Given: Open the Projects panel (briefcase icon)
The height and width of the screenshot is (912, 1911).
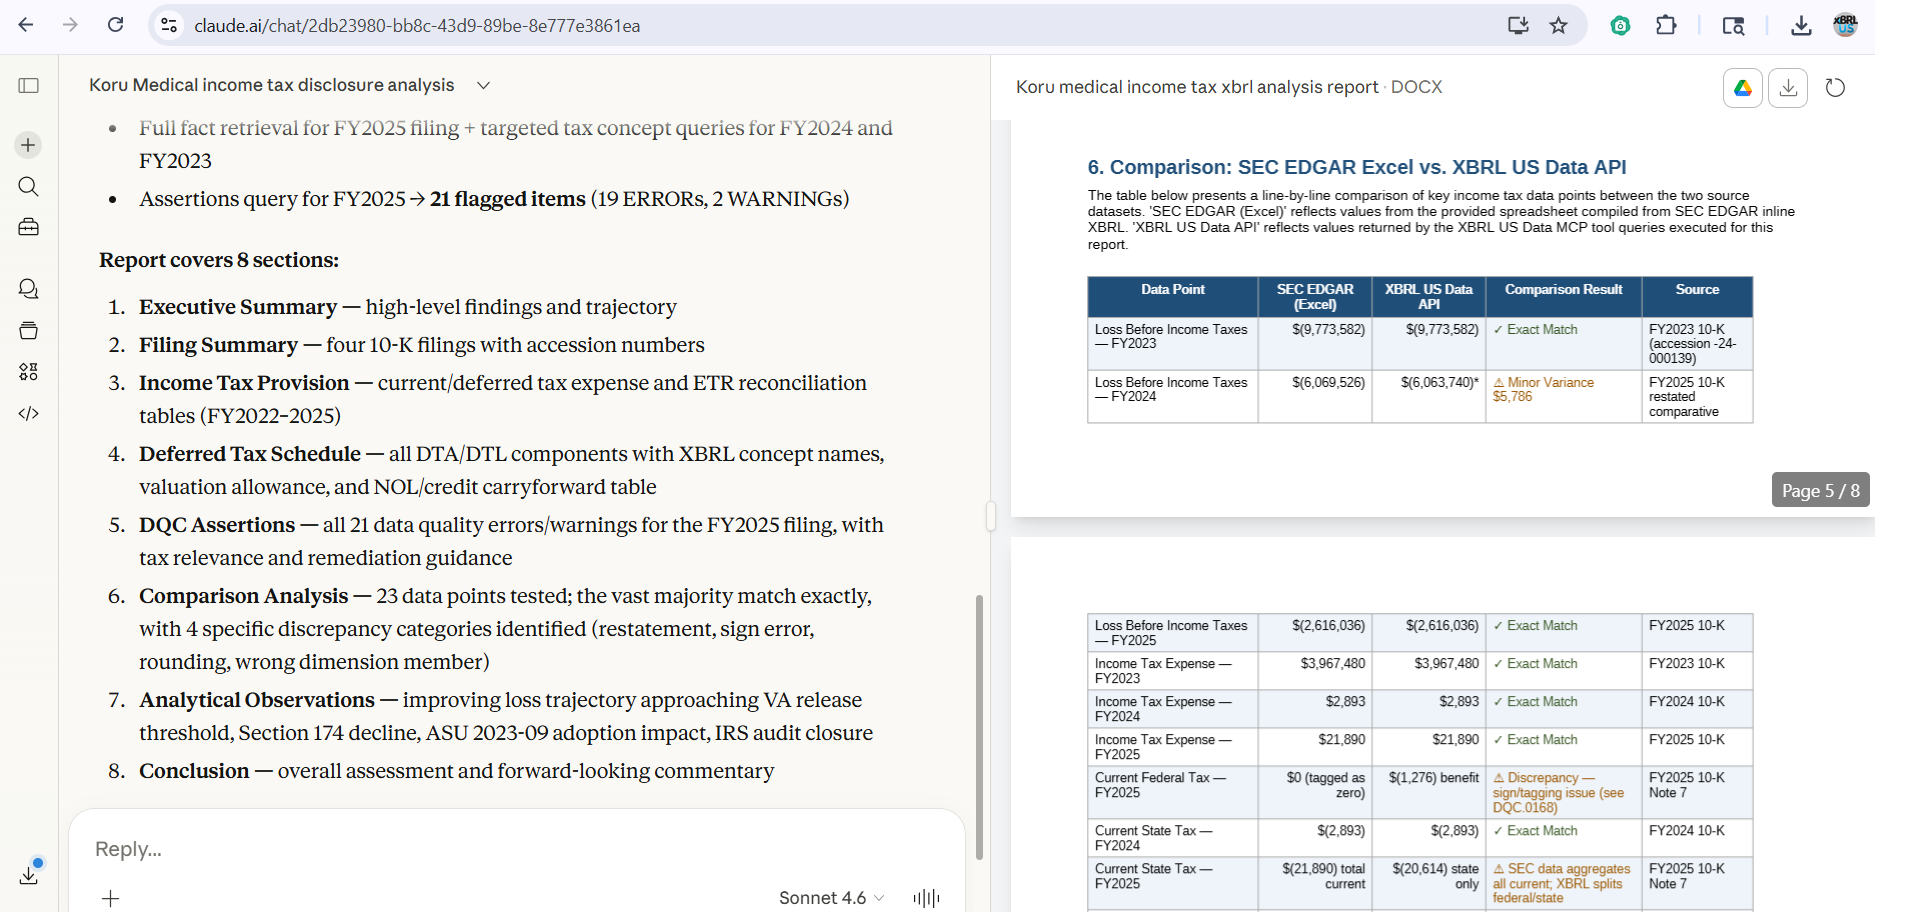Looking at the screenshot, I should pos(28,227).
